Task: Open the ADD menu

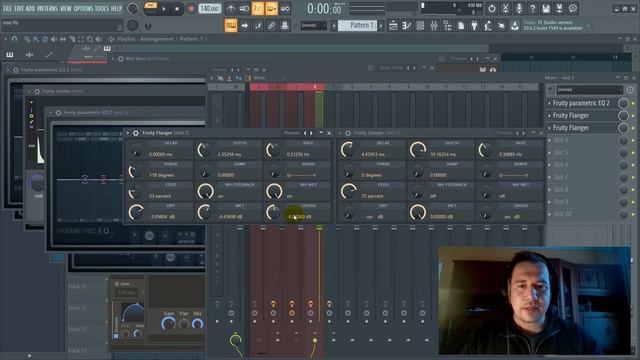Action: pyautogui.click(x=31, y=8)
